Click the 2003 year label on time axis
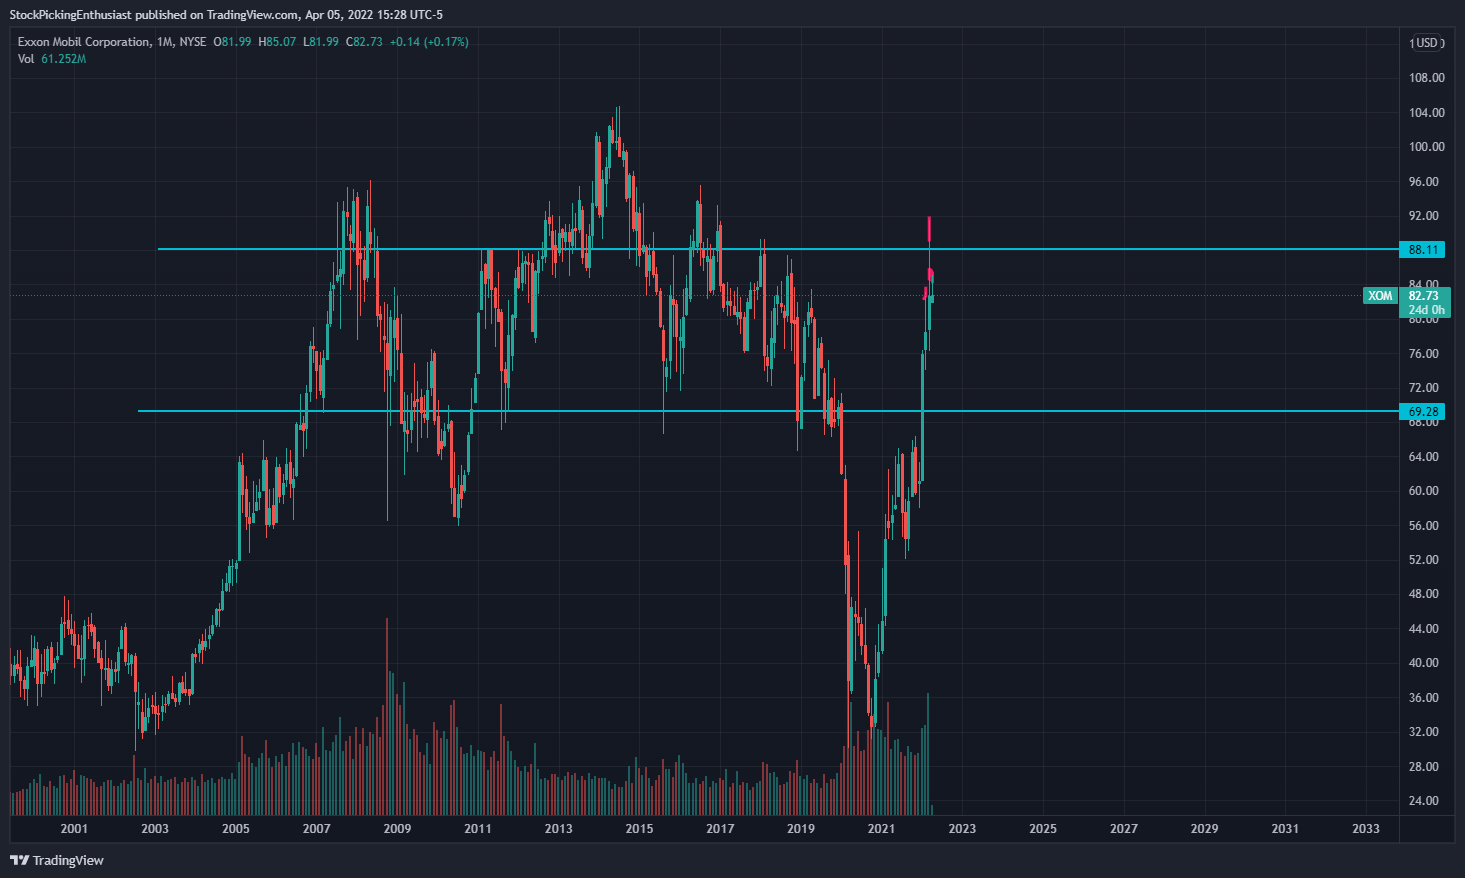Viewport: 1465px width, 878px height. point(155,829)
